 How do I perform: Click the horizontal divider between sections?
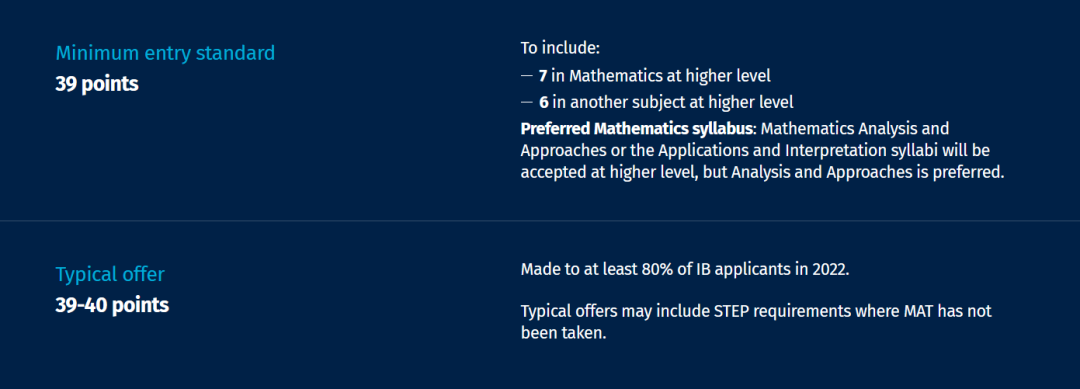[x=540, y=221]
